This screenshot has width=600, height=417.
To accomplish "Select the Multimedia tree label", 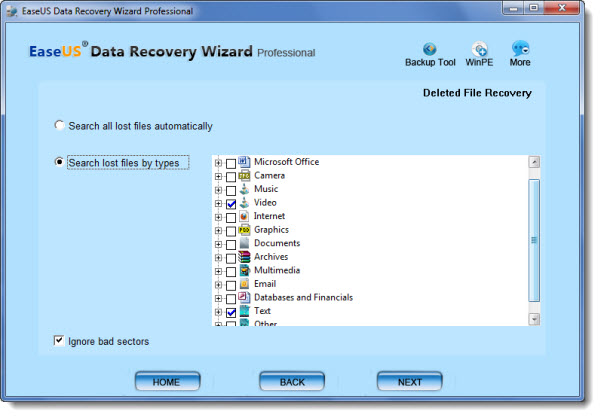I will click(277, 270).
